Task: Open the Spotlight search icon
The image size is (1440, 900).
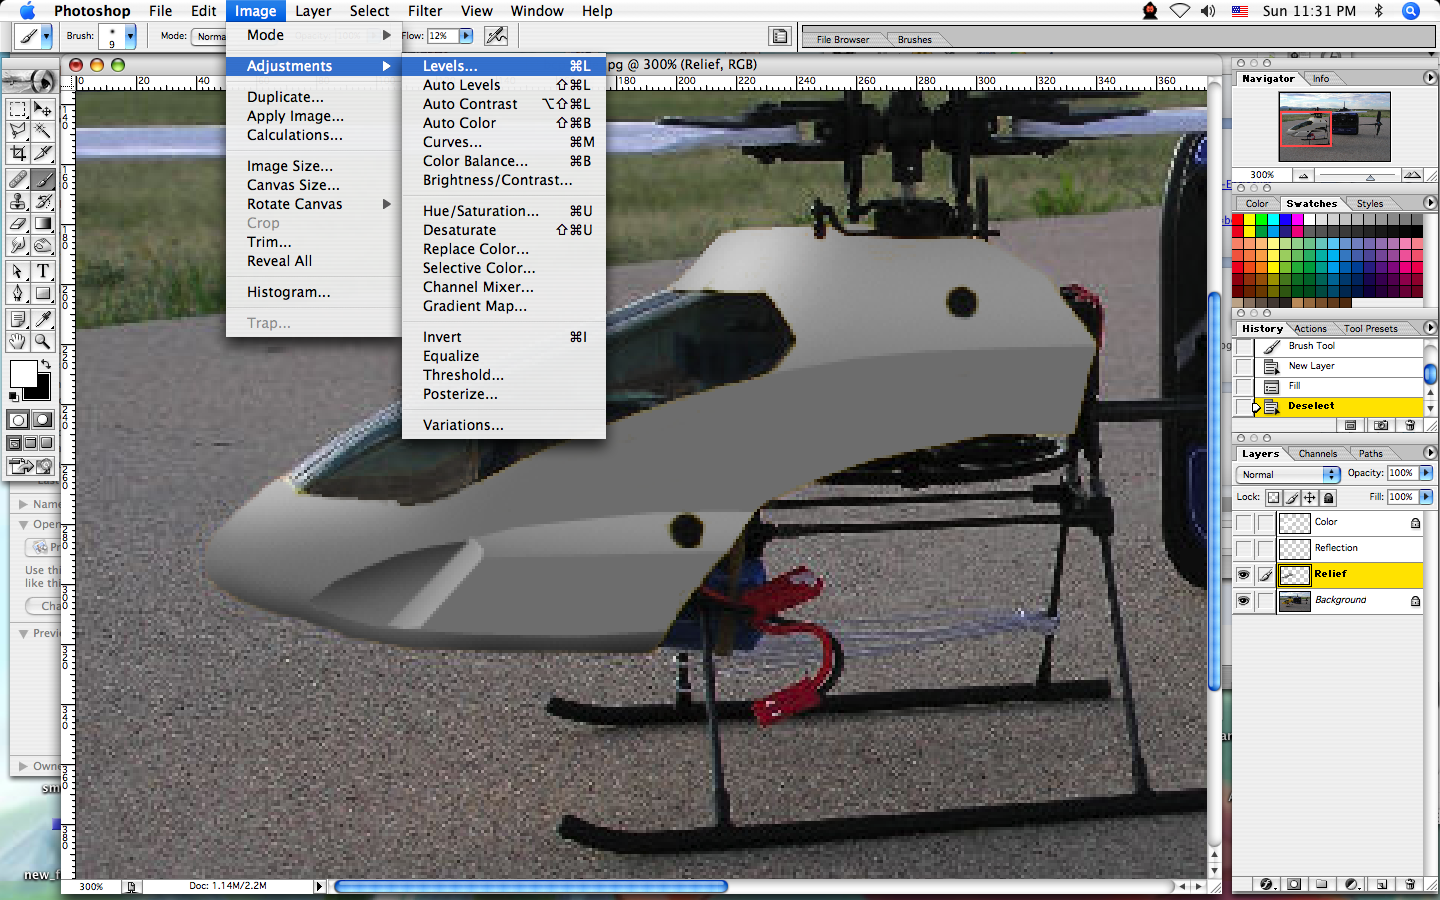Action: pyautogui.click(x=1411, y=11)
